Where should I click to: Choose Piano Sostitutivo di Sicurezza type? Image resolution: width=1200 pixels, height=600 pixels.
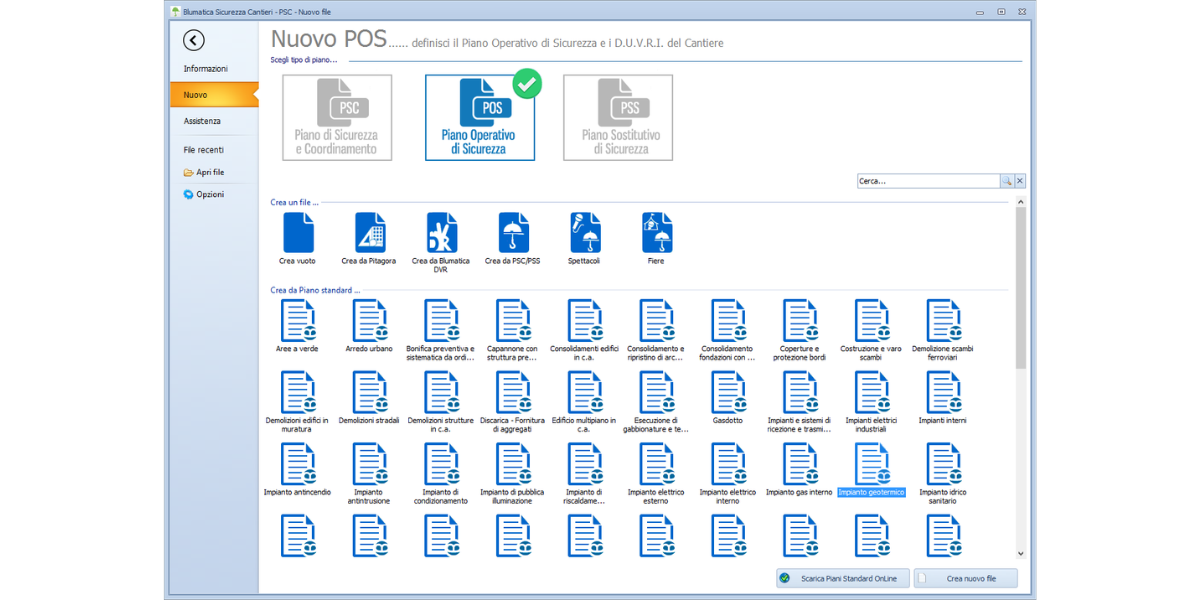click(x=618, y=118)
